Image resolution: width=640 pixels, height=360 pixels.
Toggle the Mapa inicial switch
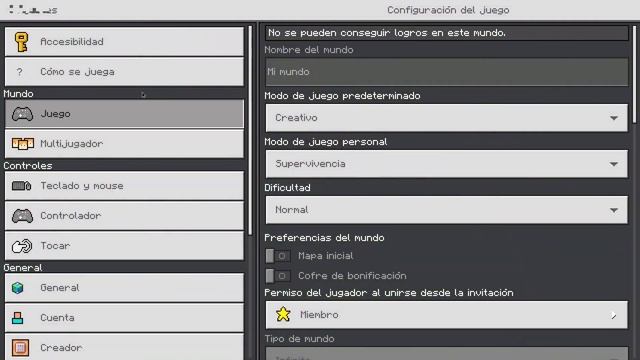(x=278, y=256)
